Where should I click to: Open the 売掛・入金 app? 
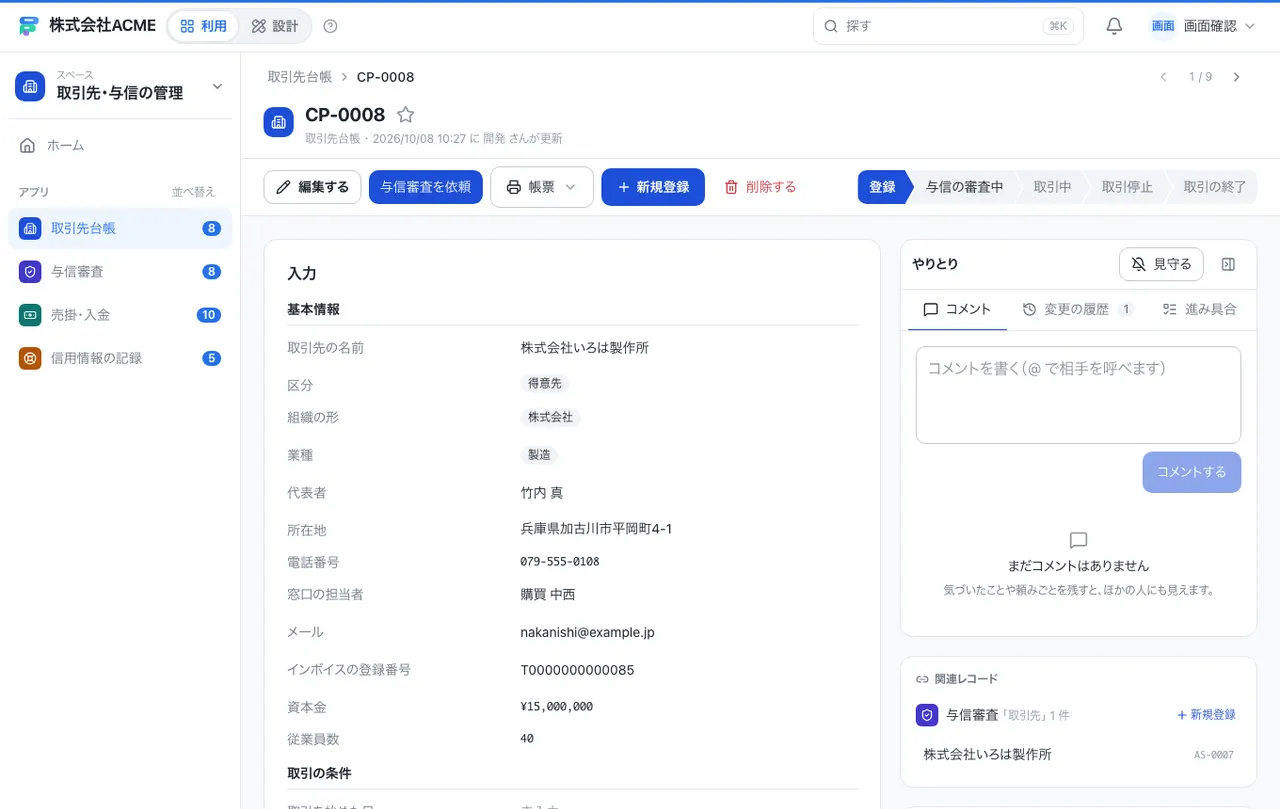(x=120, y=314)
